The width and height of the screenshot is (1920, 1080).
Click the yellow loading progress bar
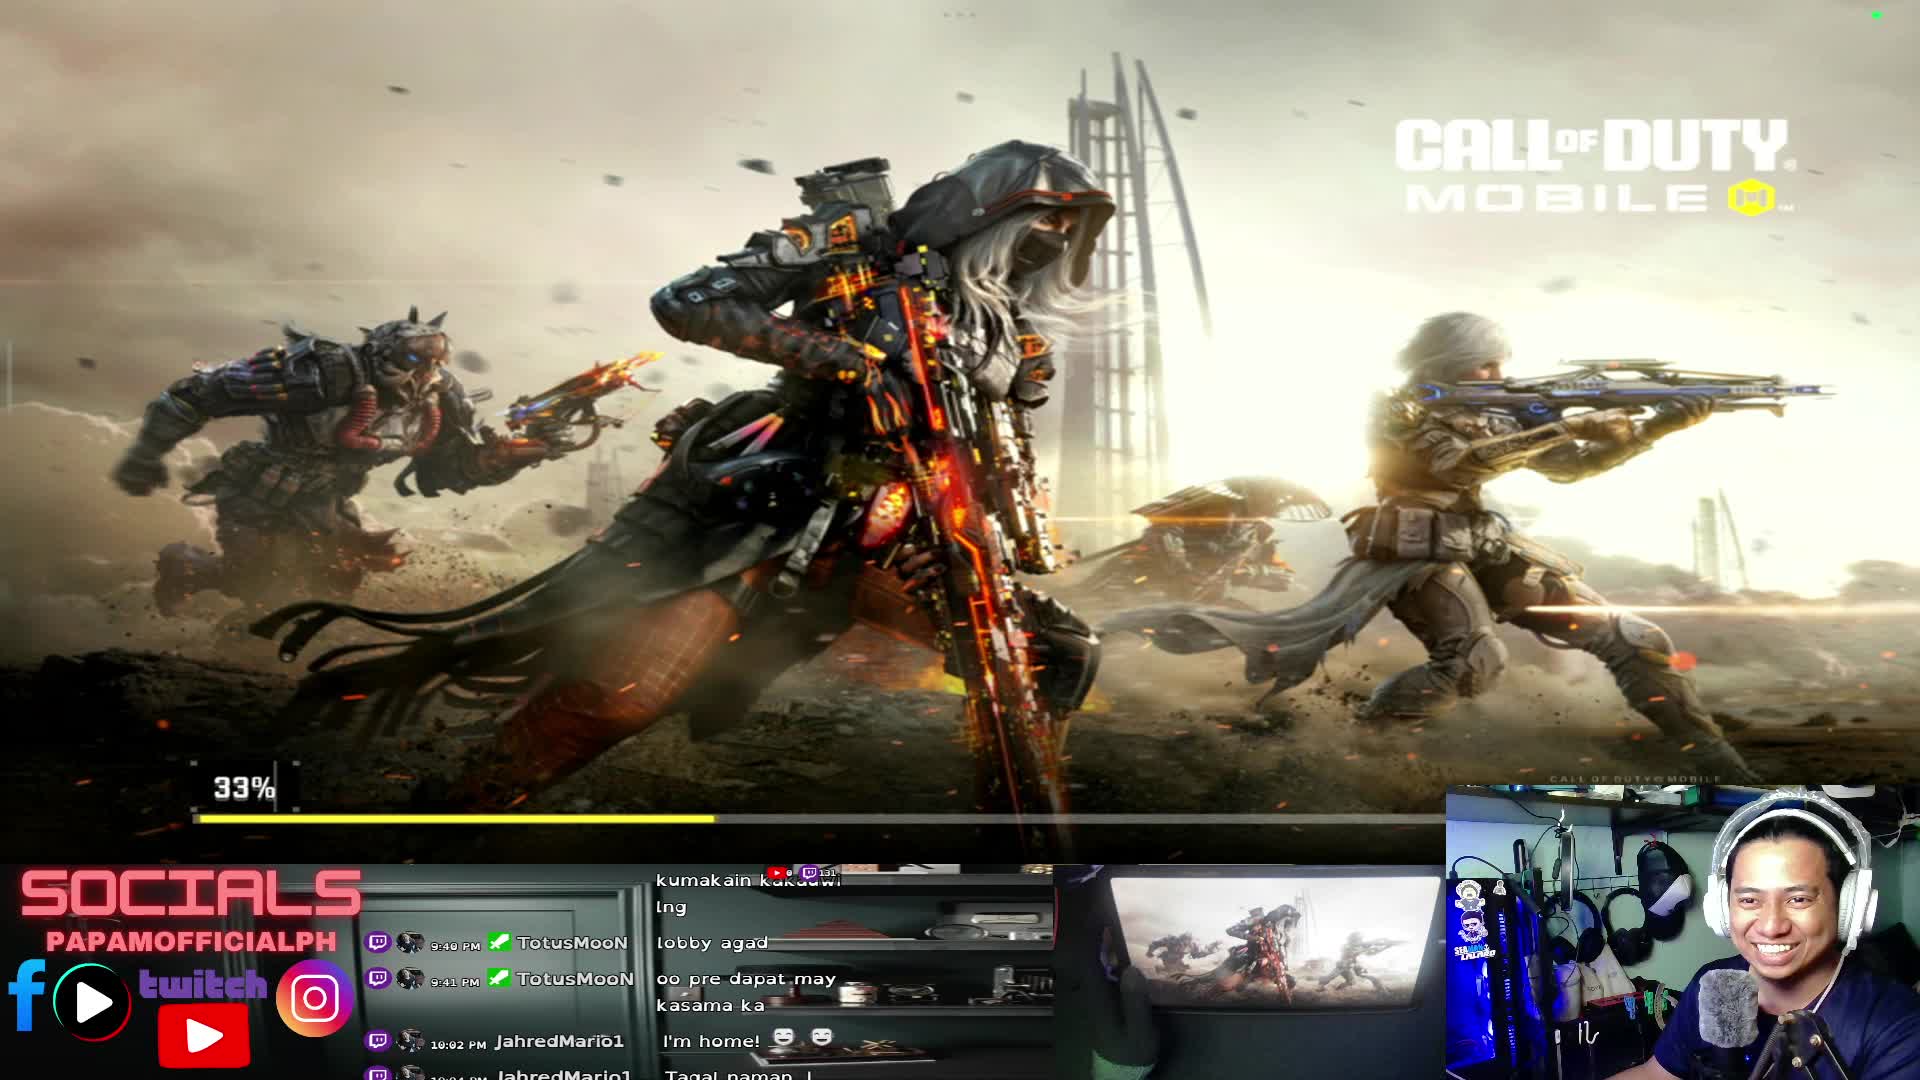[457, 818]
